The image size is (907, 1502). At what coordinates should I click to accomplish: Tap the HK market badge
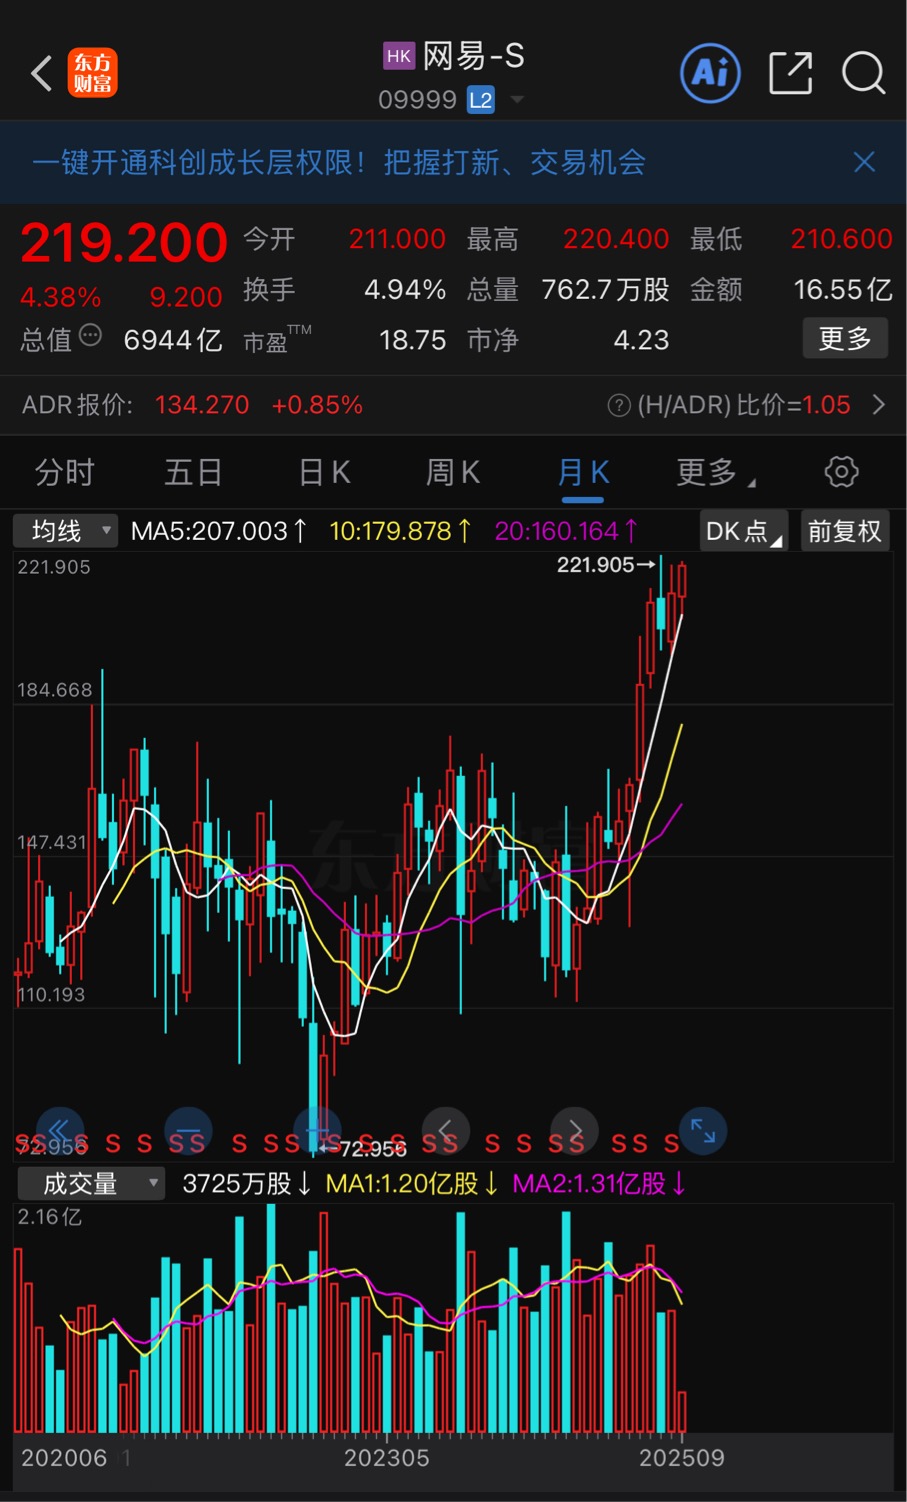tap(399, 56)
